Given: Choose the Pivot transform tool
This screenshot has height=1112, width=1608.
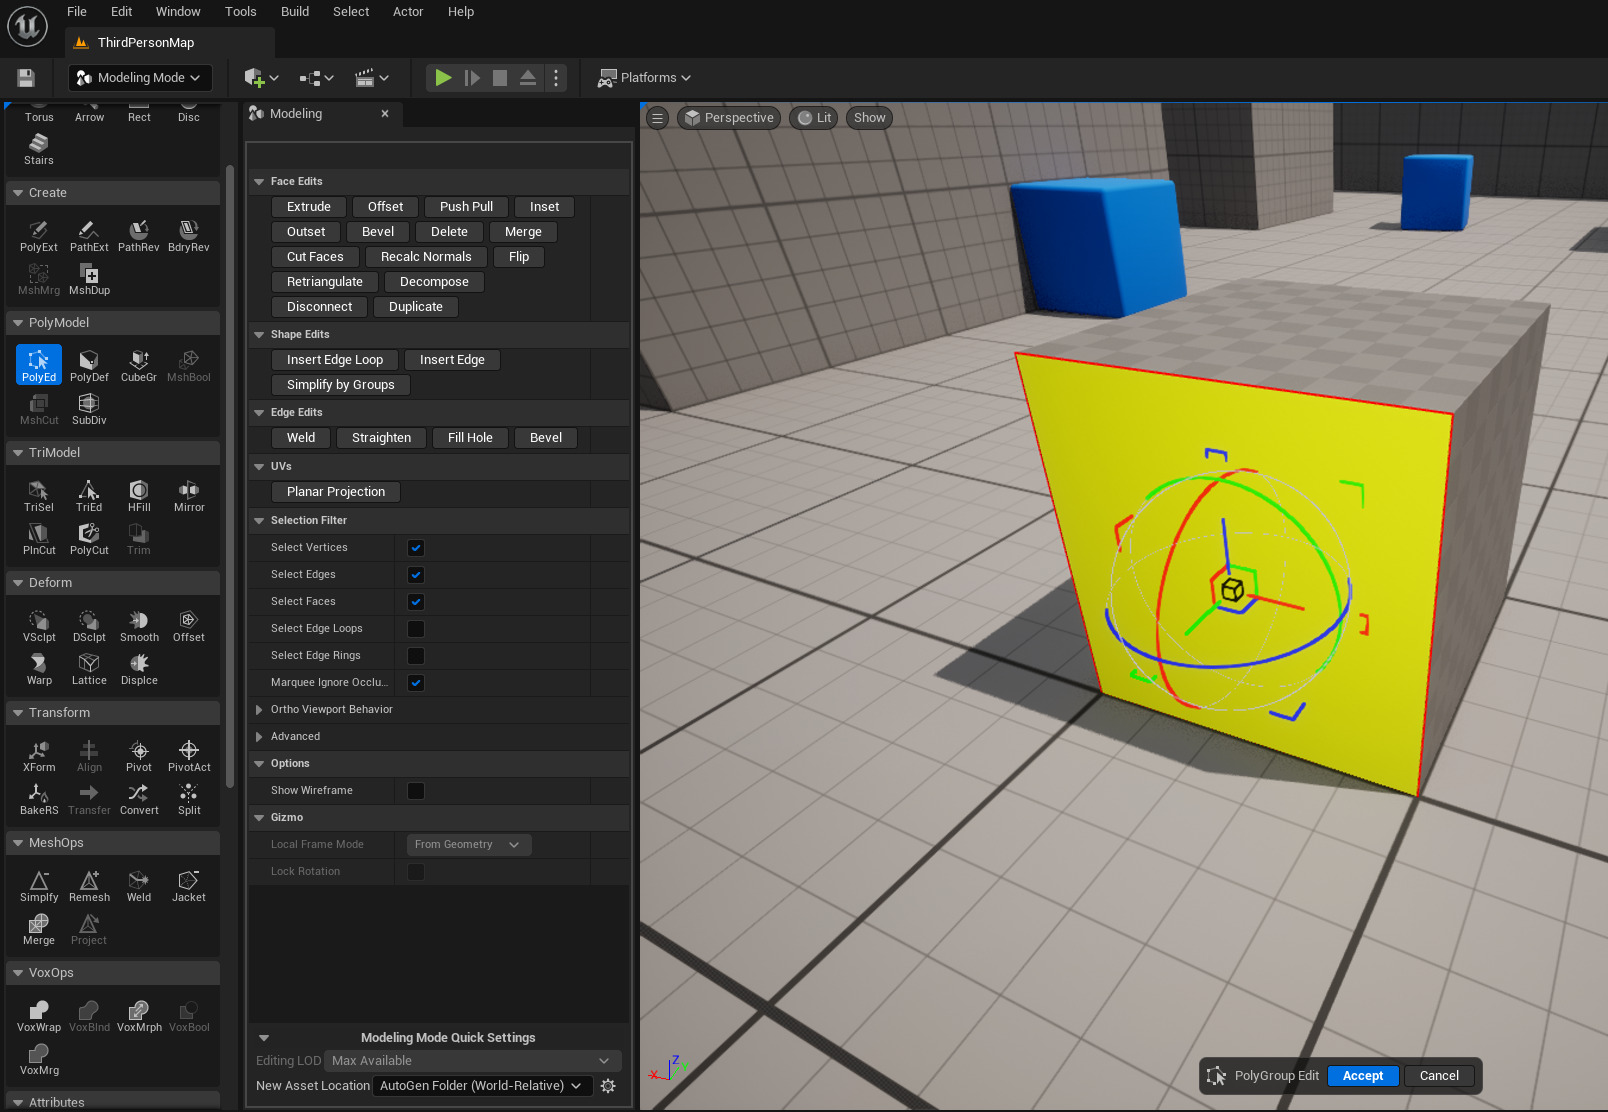Looking at the screenshot, I should 139,755.
